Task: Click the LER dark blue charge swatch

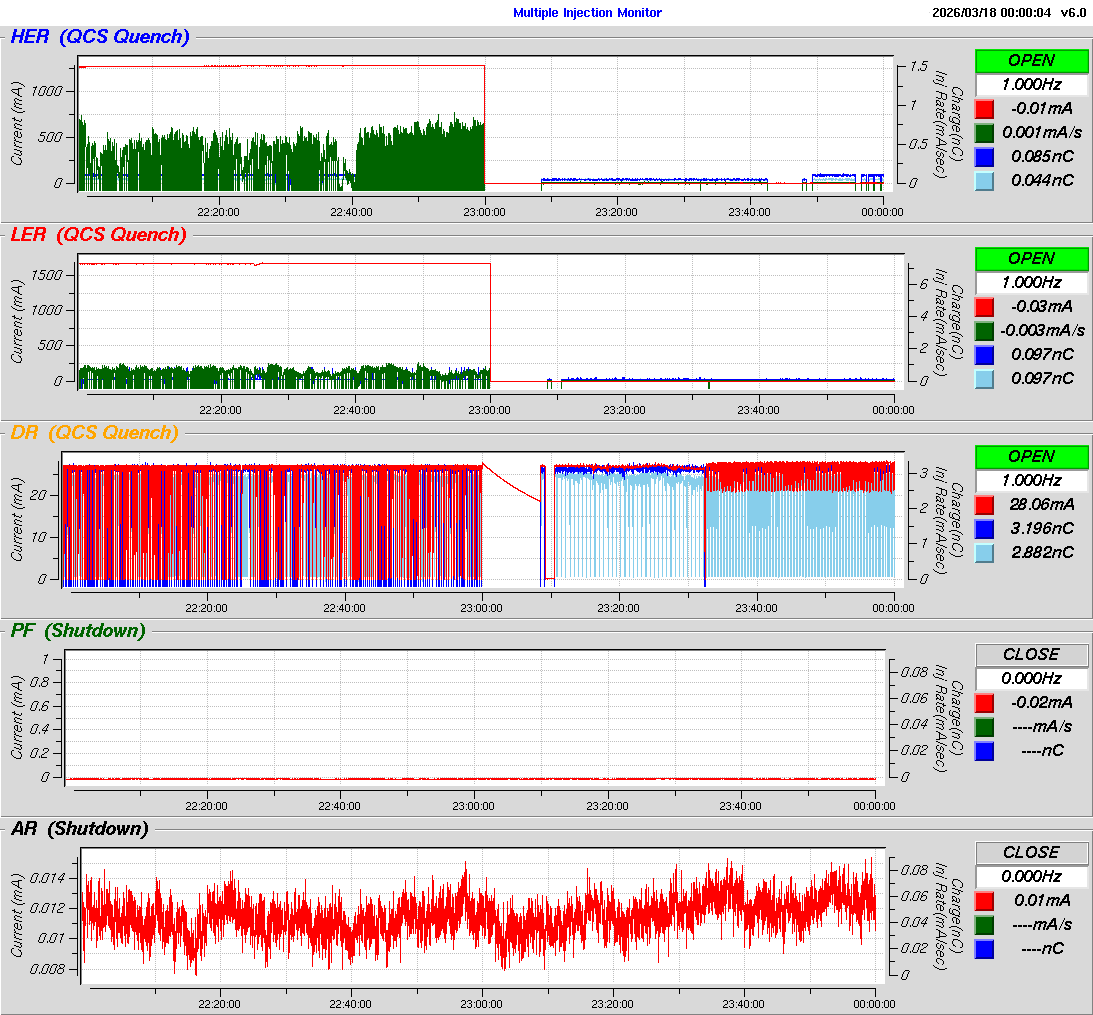Action: pyautogui.click(x=984, y=355)
